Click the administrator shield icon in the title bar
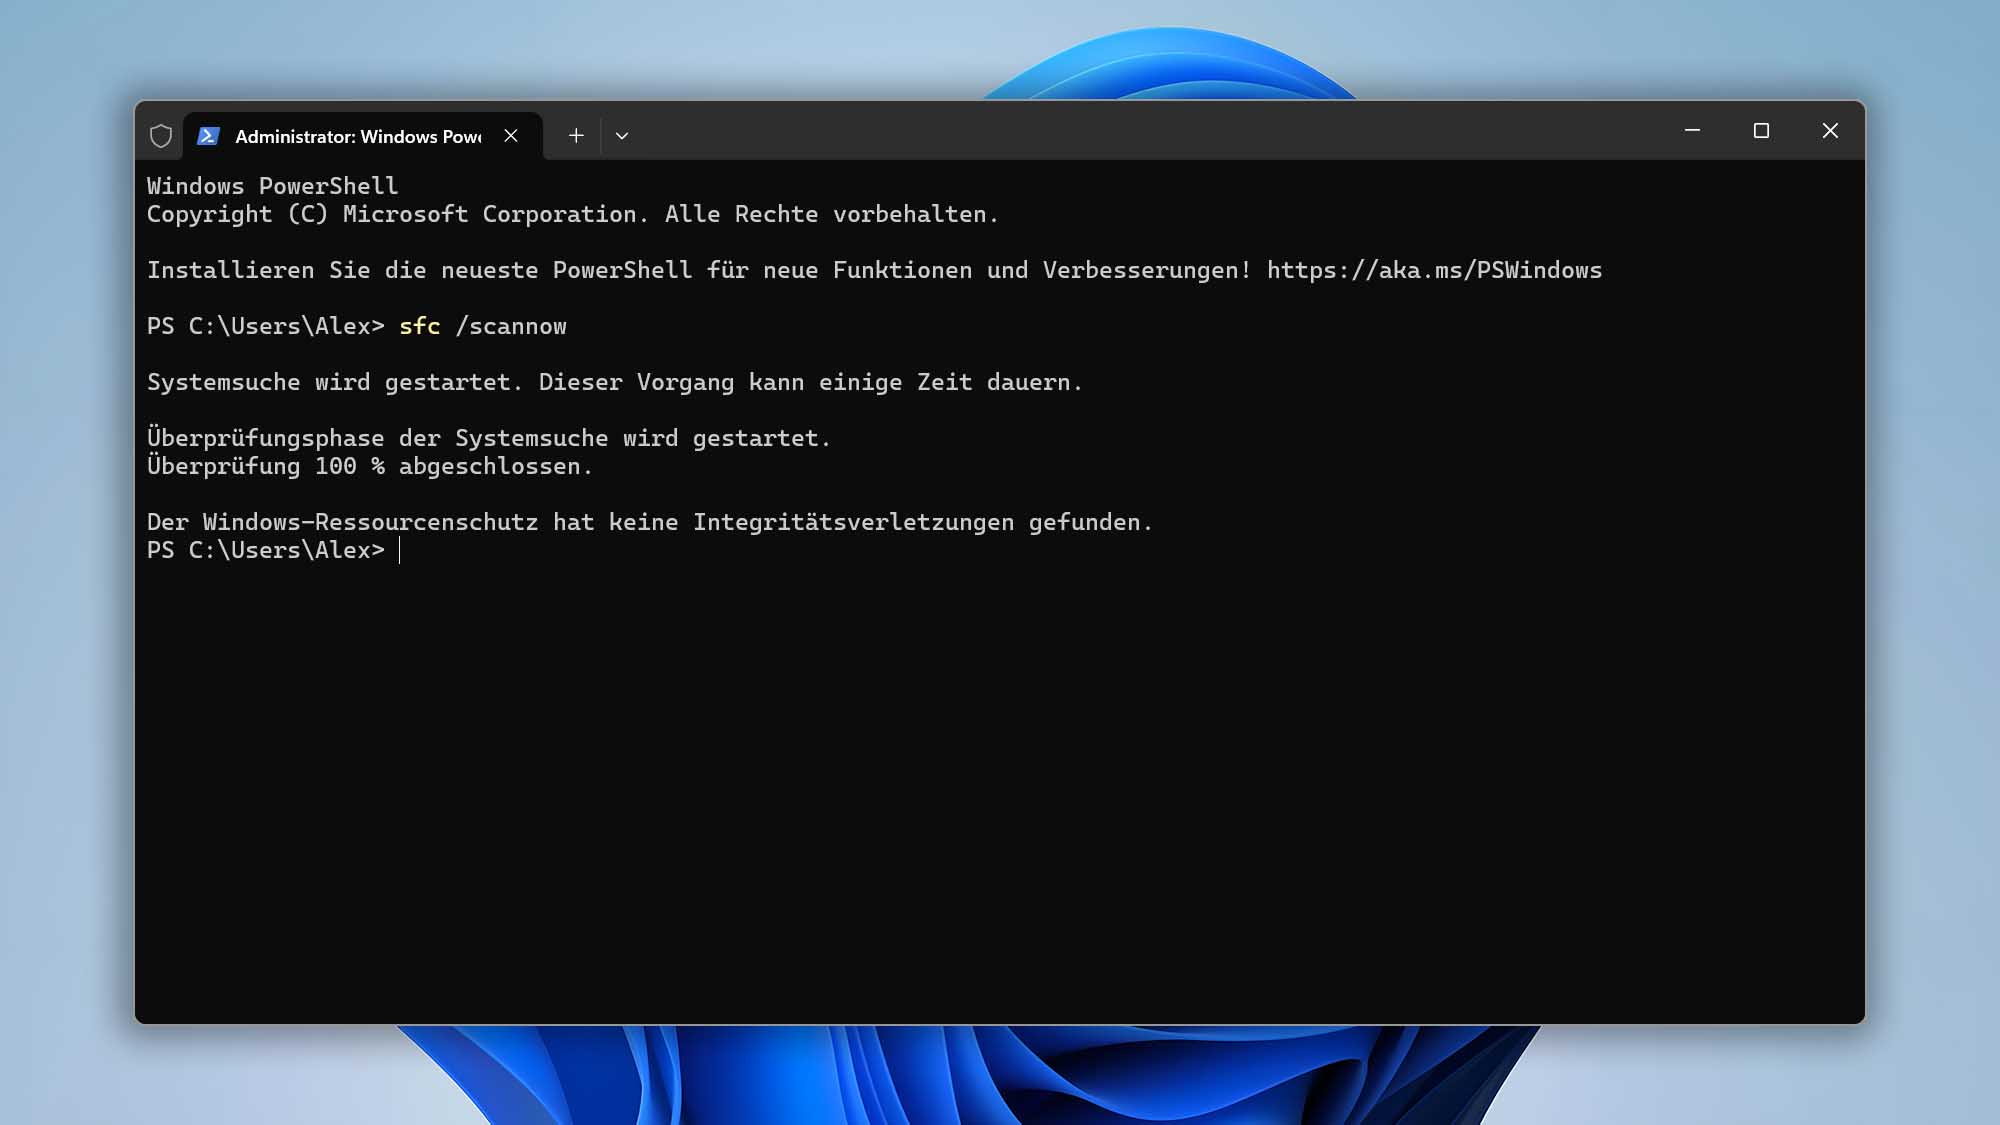The height and width of the screenshot is (1125, 2000). 161,136
